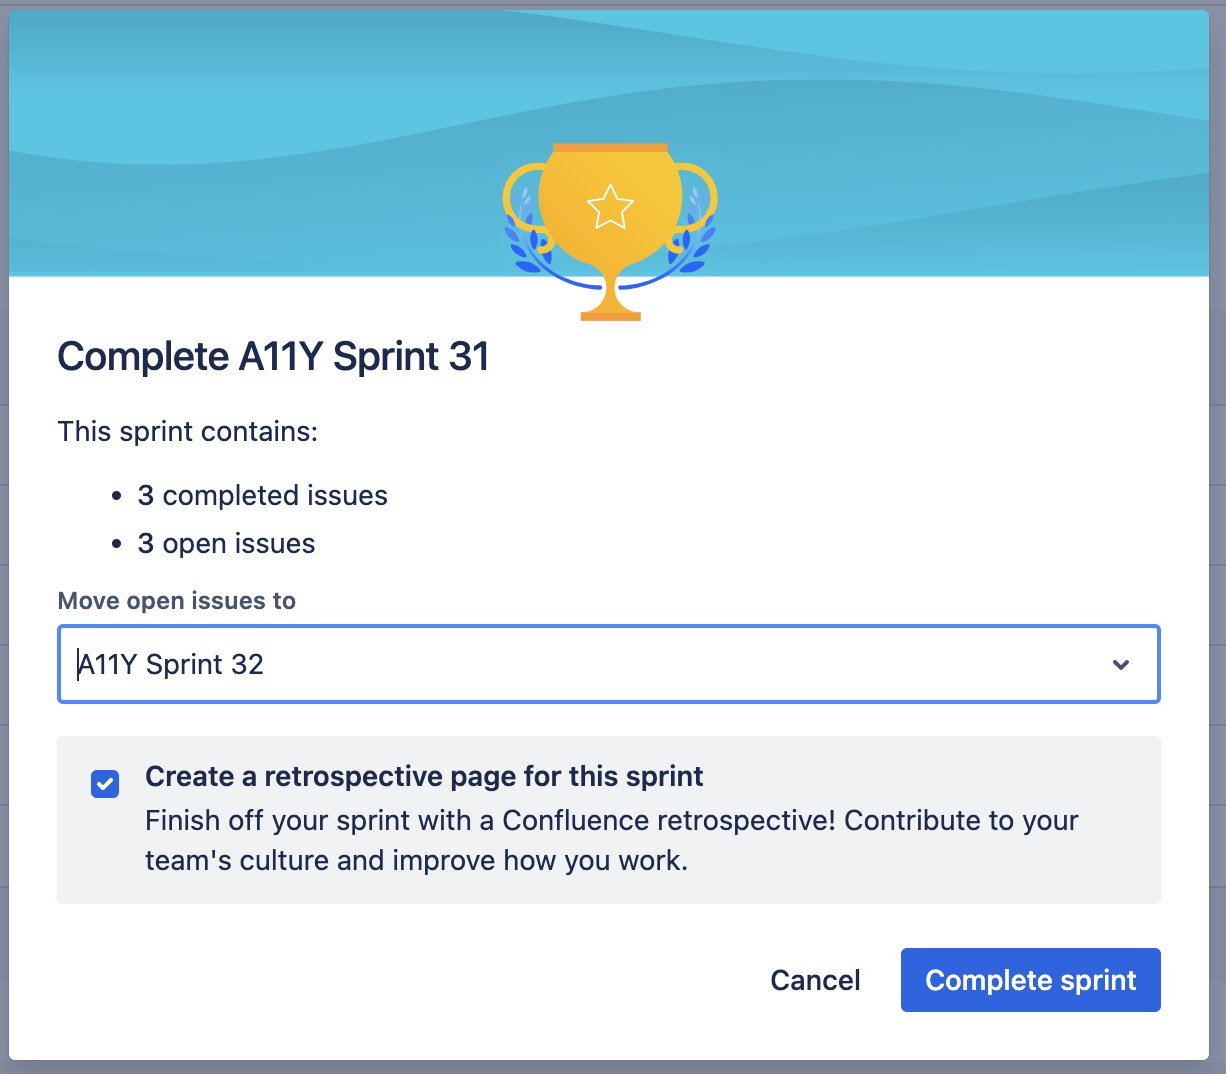Expand the sprint dropdown chevron arrow
The image size is (1226, 1074).
click(x=1121, y=665)
